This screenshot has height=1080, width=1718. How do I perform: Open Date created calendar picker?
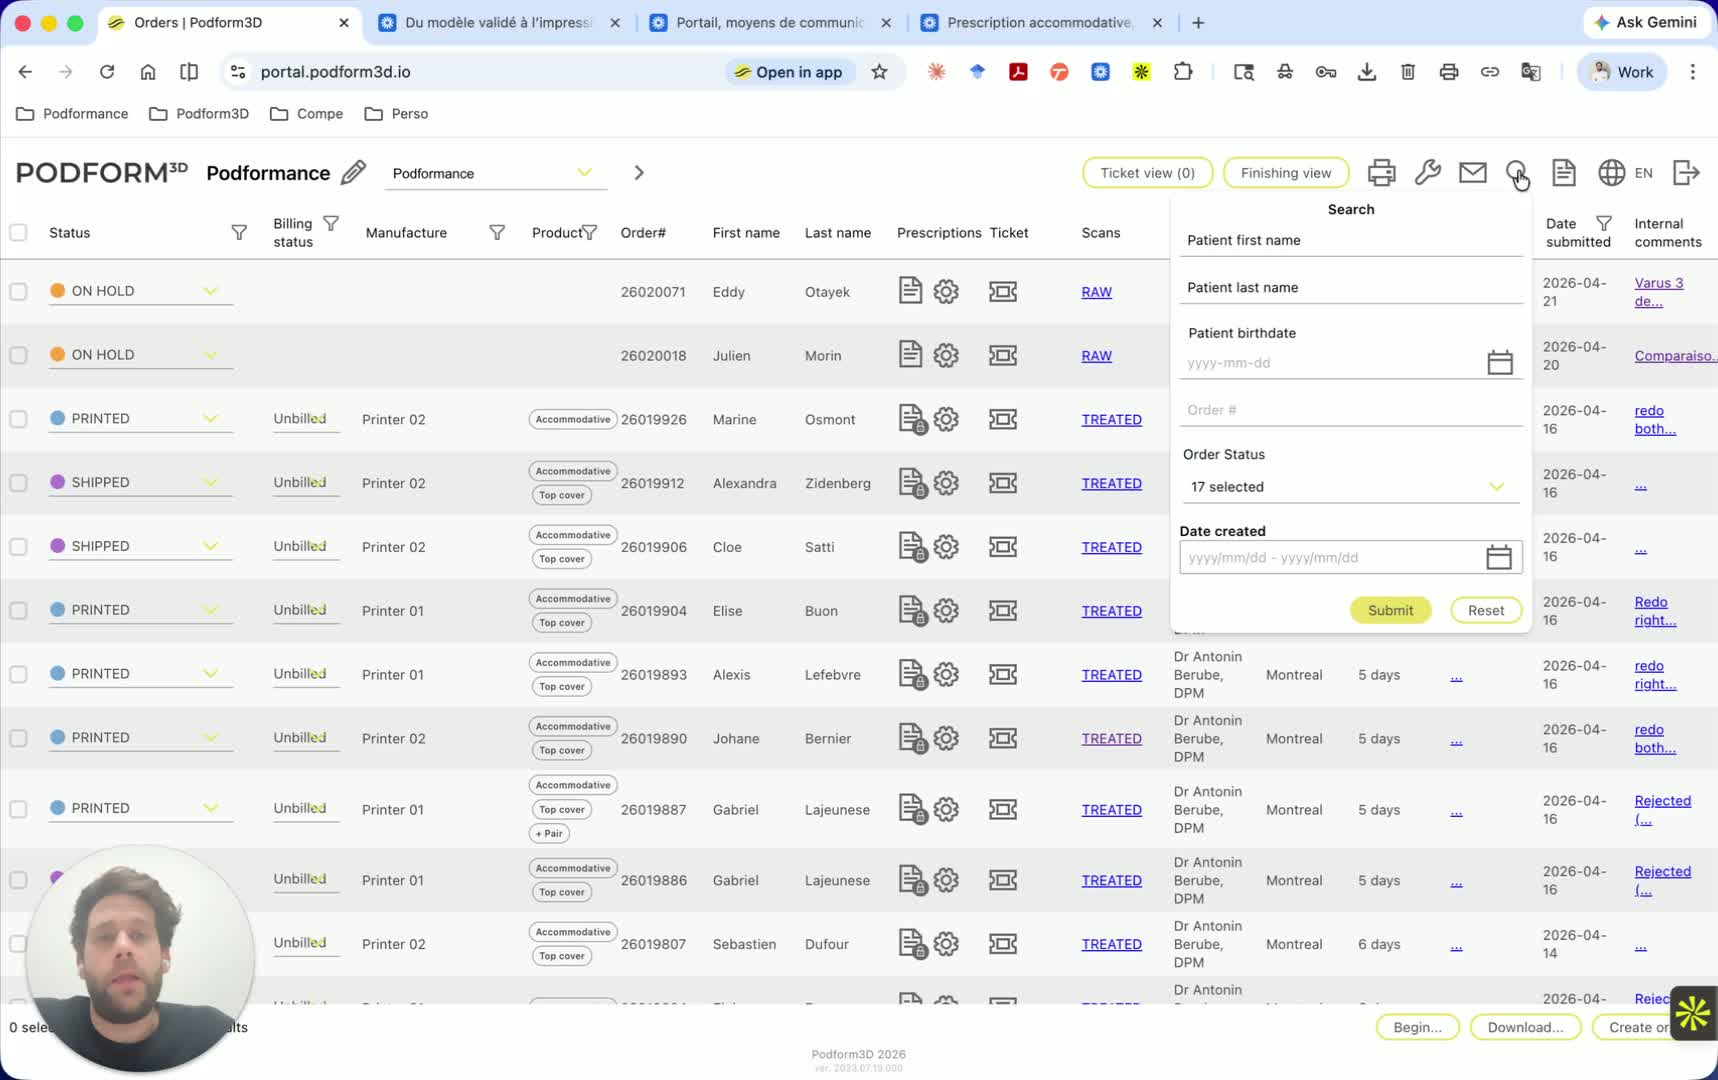point(1498,557)
